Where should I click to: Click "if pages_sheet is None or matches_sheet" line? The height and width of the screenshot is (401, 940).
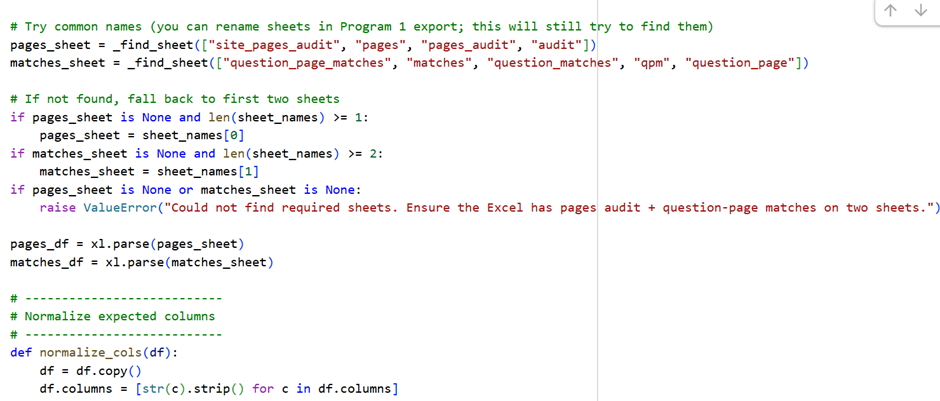click(182, 189)
